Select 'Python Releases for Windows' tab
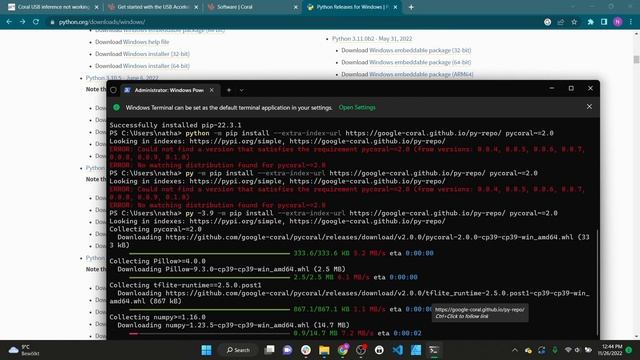 coord(352,7)
